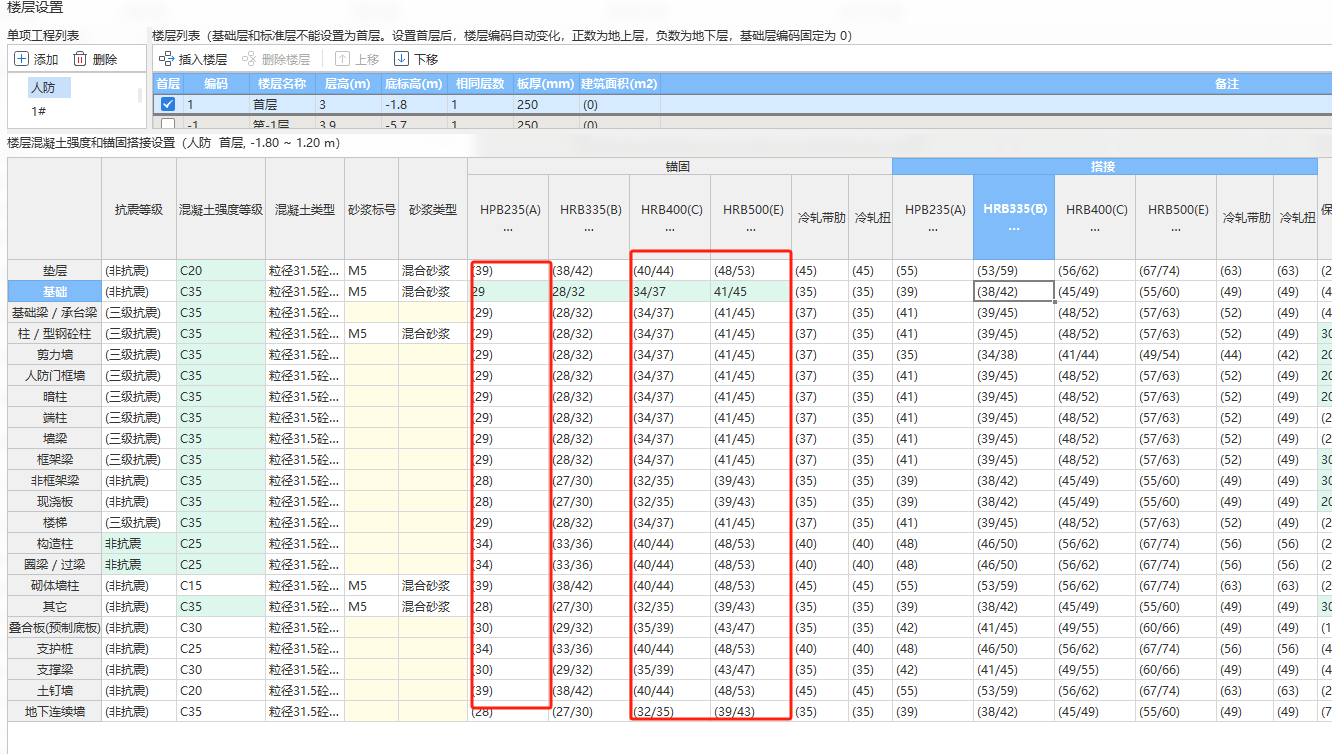Open ellipsis under 搭接 HPB235(A) header
The width and height of the screenshot is (1332, 754).
tap(934, 229)
